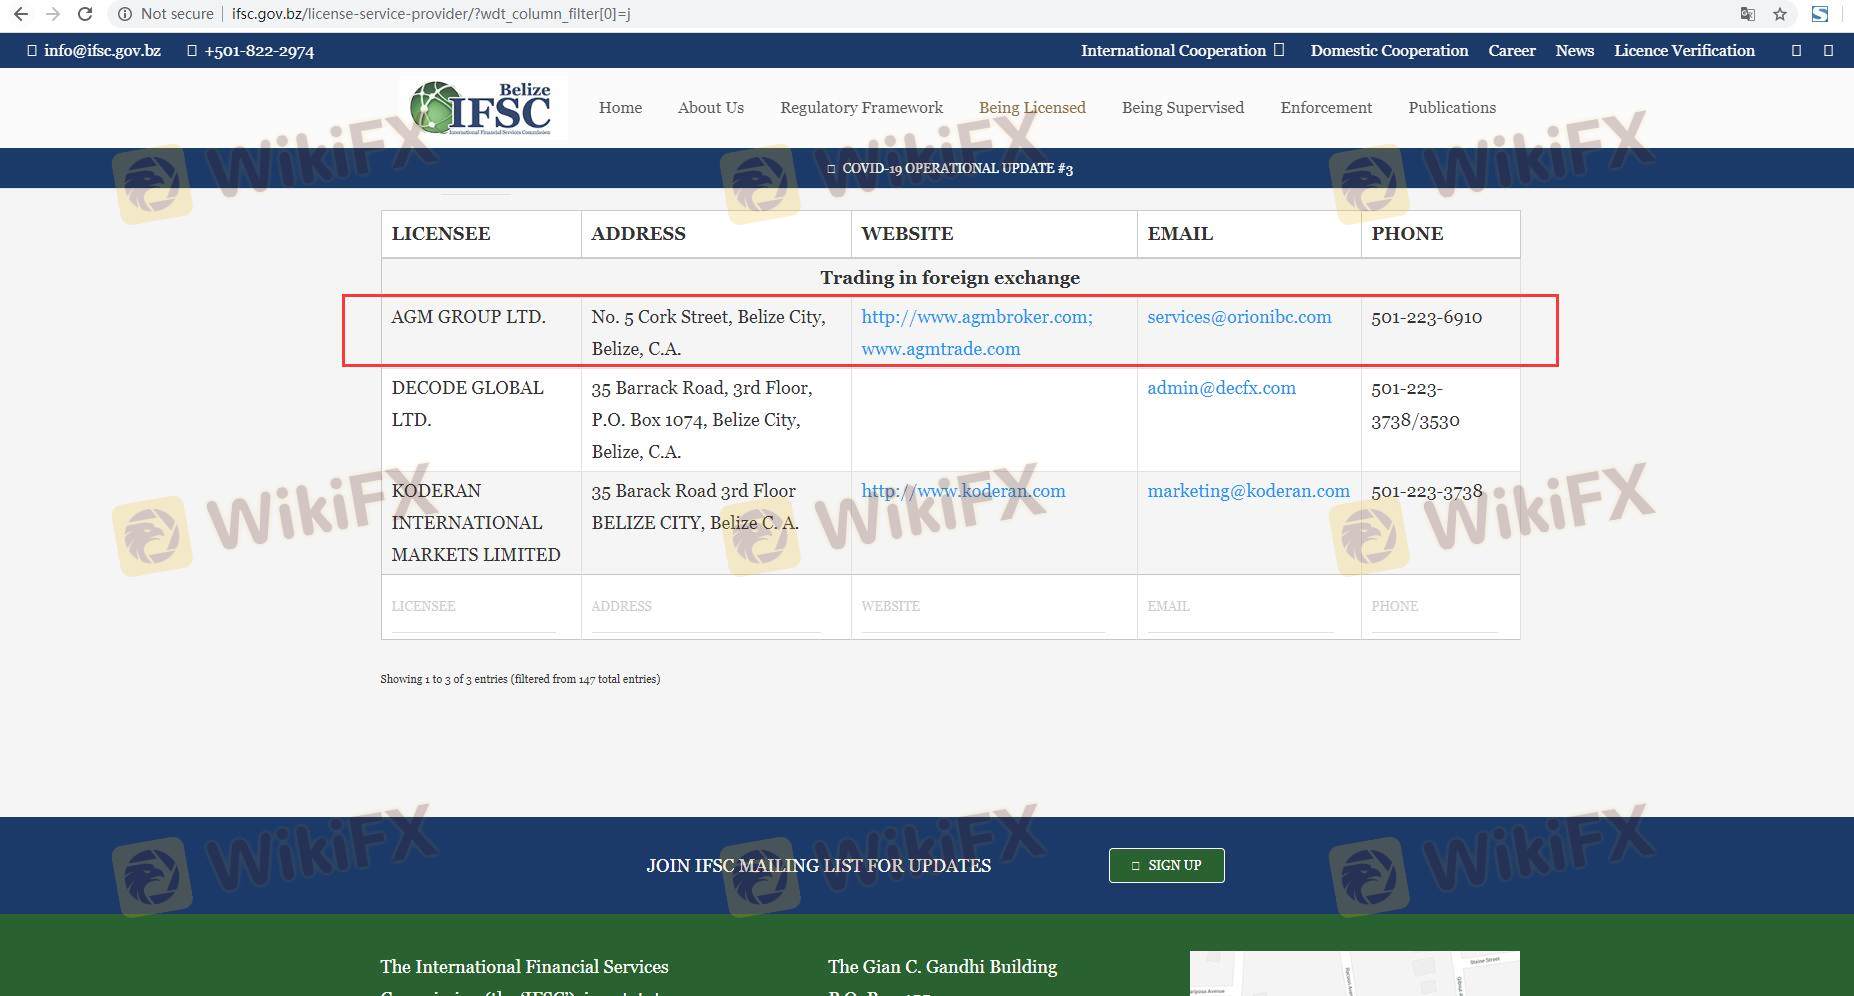The width and height of the screenshot is (1854, 996).
Task: Click the services@orionibc.com email link
Action: point(1239,317)
